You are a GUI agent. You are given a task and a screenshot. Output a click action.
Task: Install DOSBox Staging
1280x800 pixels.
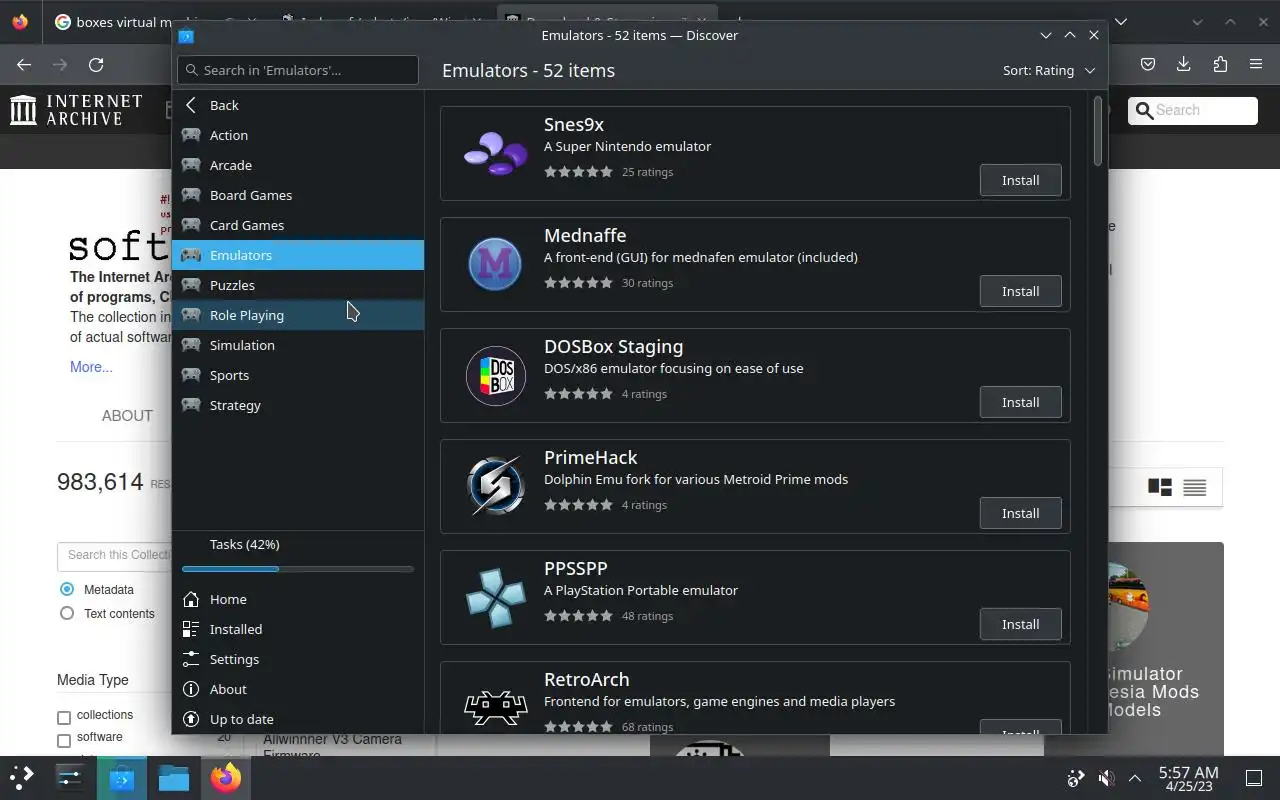1020,402
